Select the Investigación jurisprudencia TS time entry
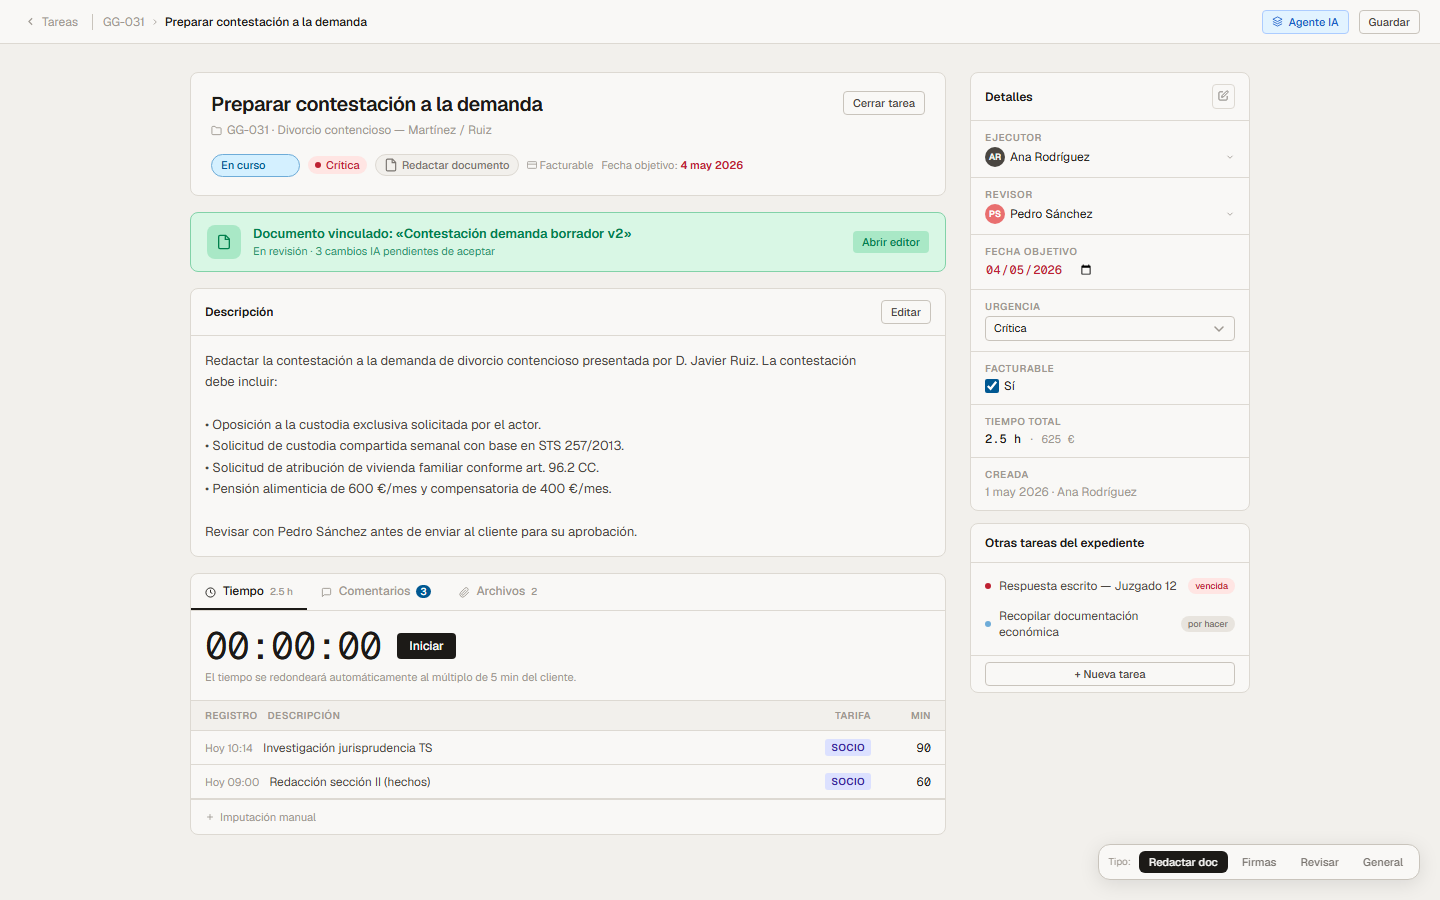This screenshot has width=1440, height=900. 568,748
